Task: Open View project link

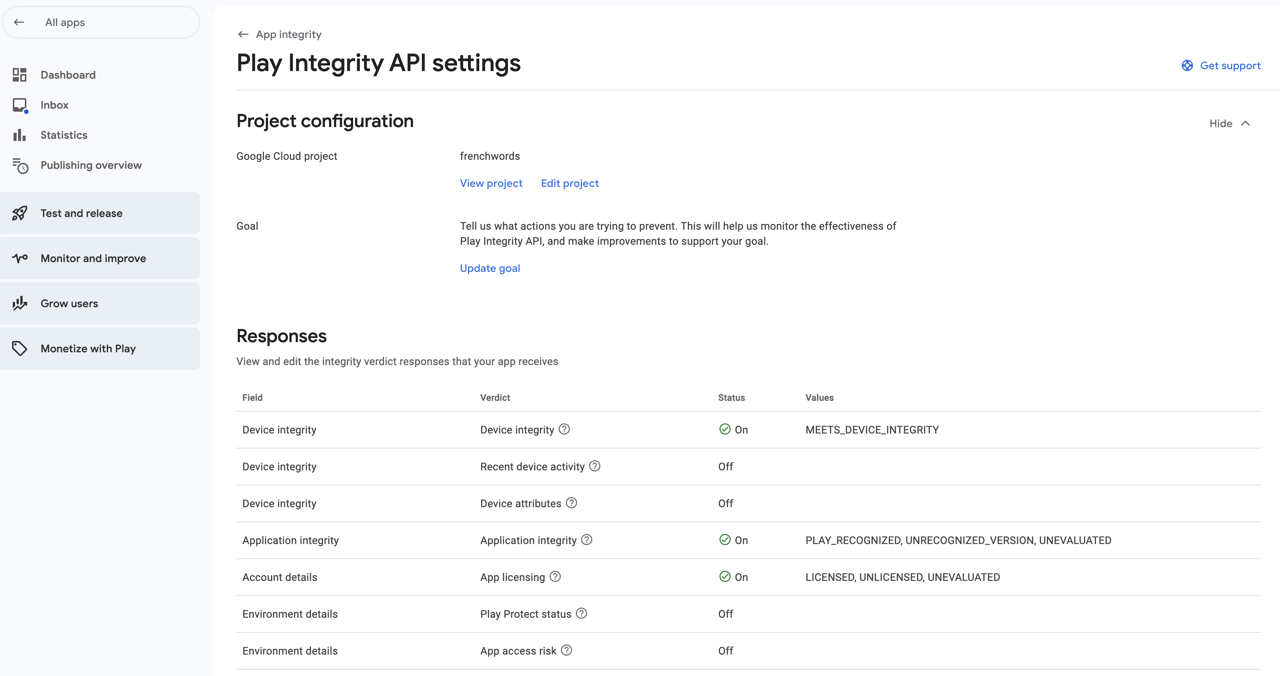Action: [490, 183]
